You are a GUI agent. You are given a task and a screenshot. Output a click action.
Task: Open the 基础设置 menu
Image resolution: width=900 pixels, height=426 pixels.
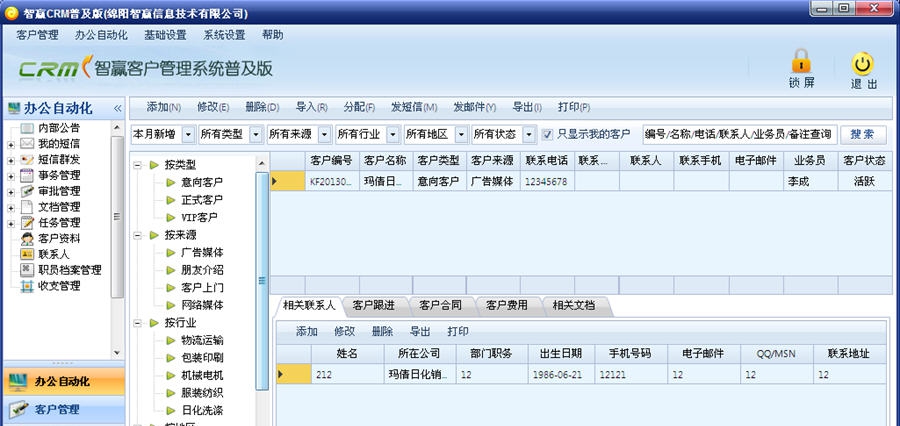165,34
